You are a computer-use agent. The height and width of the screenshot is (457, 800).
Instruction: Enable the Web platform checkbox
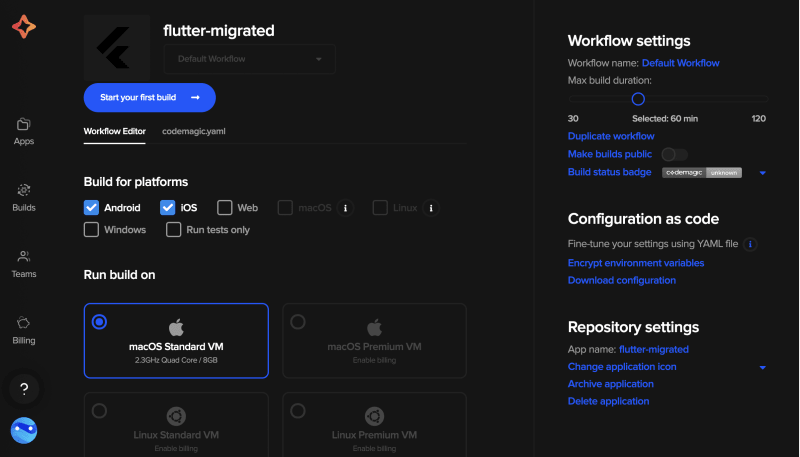tap(224, 208)
